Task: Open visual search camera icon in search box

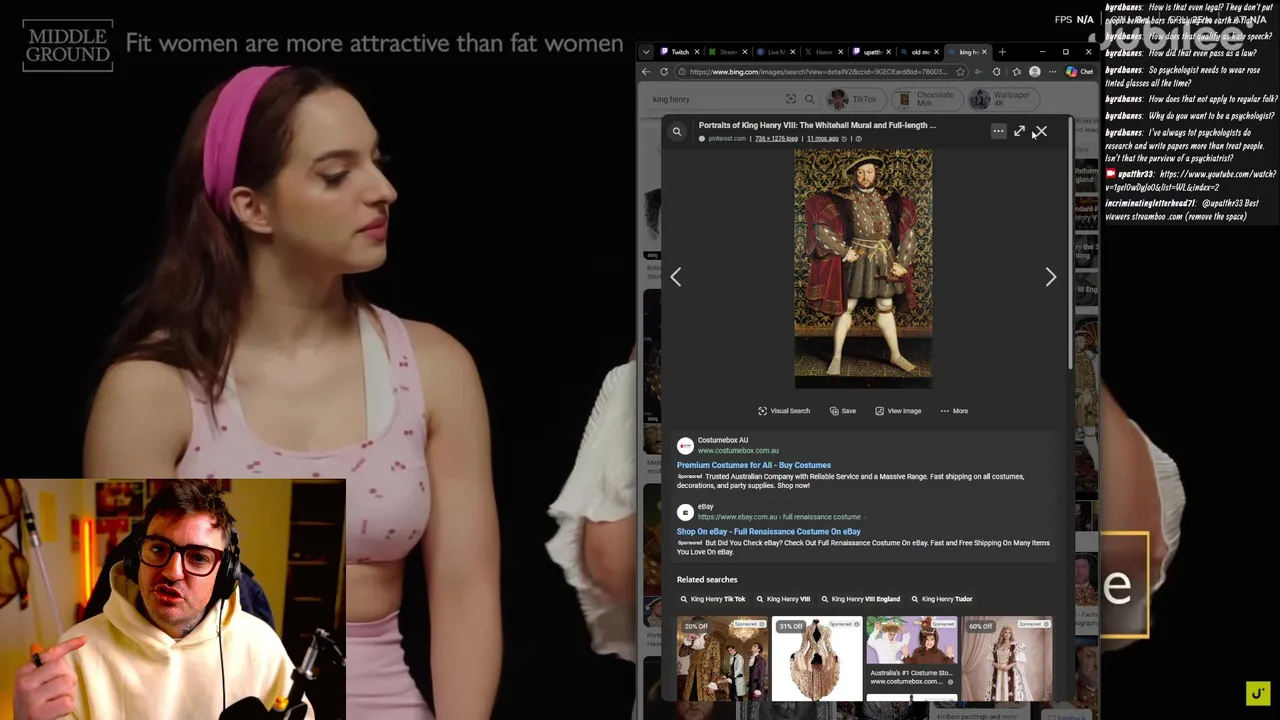Action: pos(791,99)
